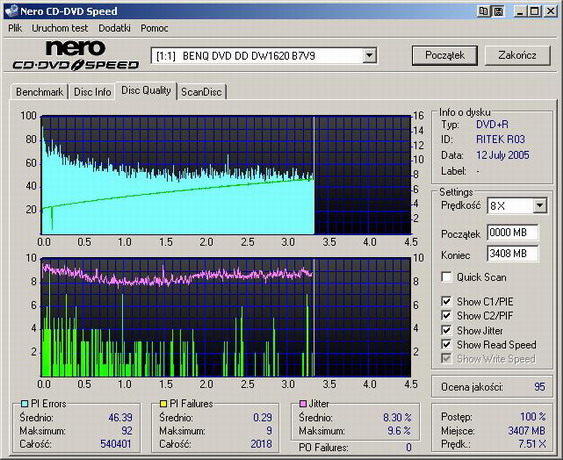The width and height of the screenshot is (563, 460).
Task: Open the BENQ DVD DD DW1620 drive dropdown
Action: tap(369, 56)
